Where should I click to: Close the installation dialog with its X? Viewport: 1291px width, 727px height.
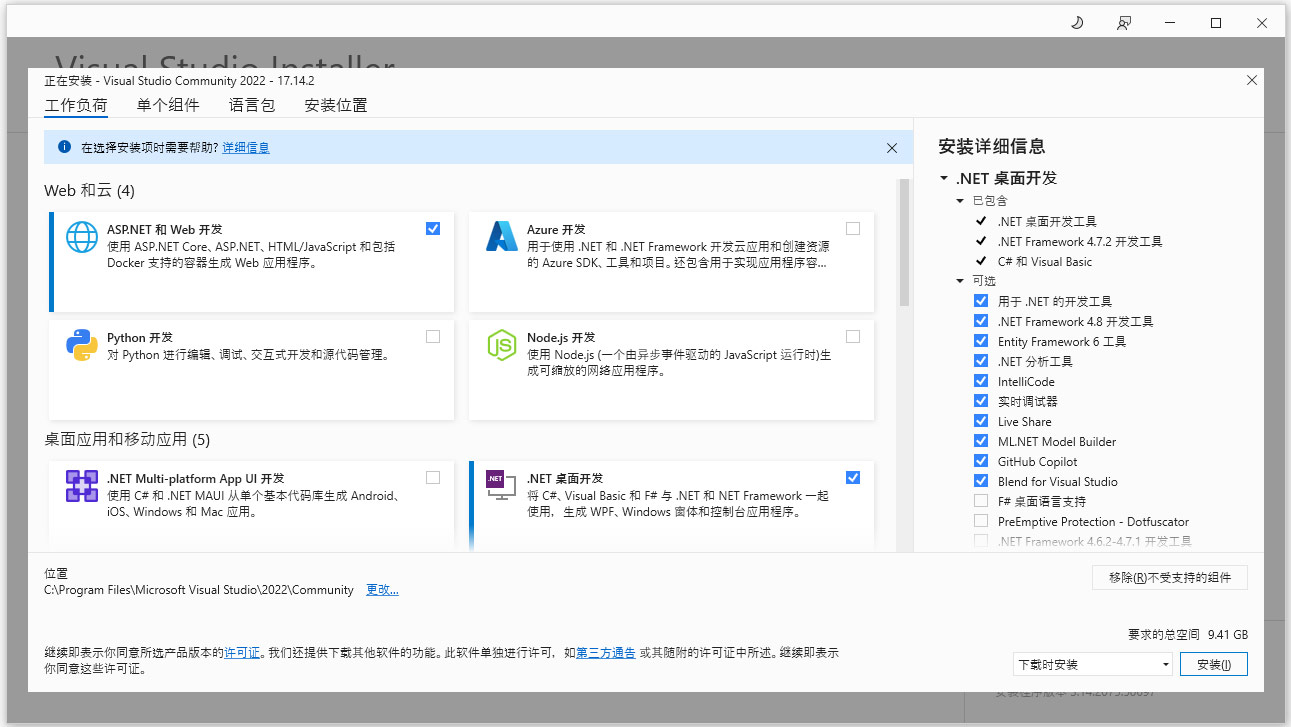click(1252, 80)
